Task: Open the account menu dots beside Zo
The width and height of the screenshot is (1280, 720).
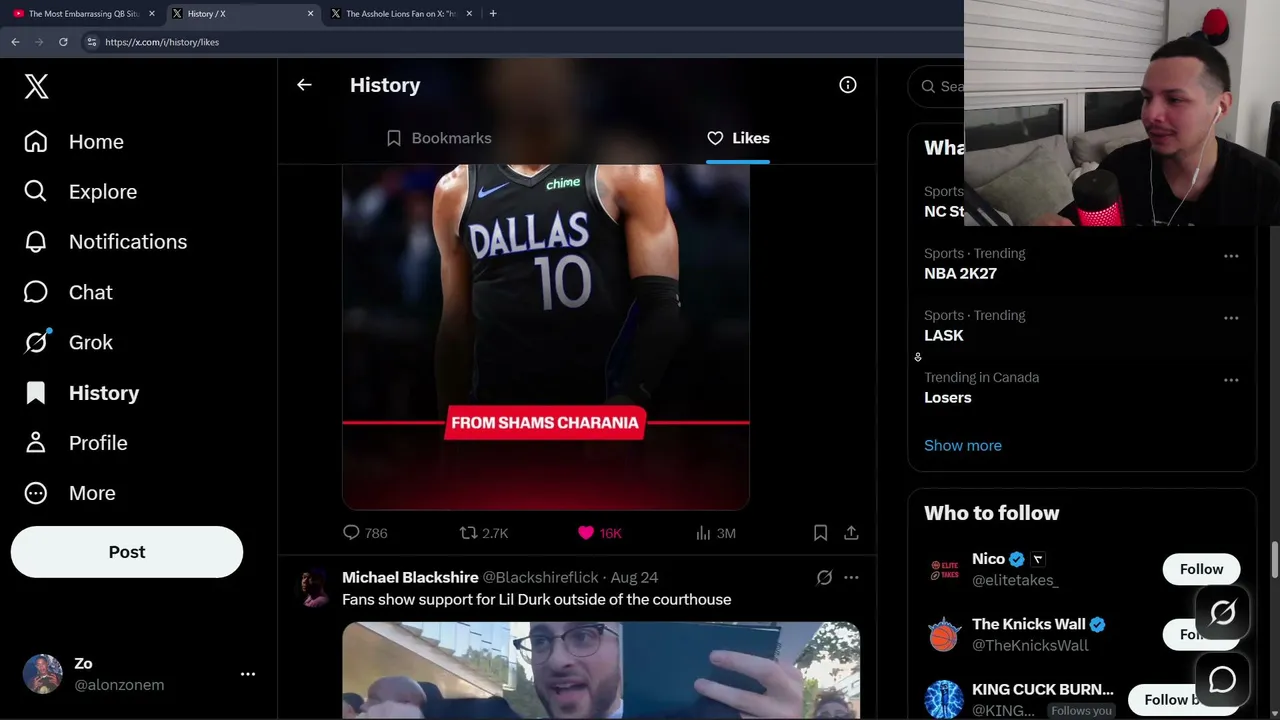Action: coord(248,674)
